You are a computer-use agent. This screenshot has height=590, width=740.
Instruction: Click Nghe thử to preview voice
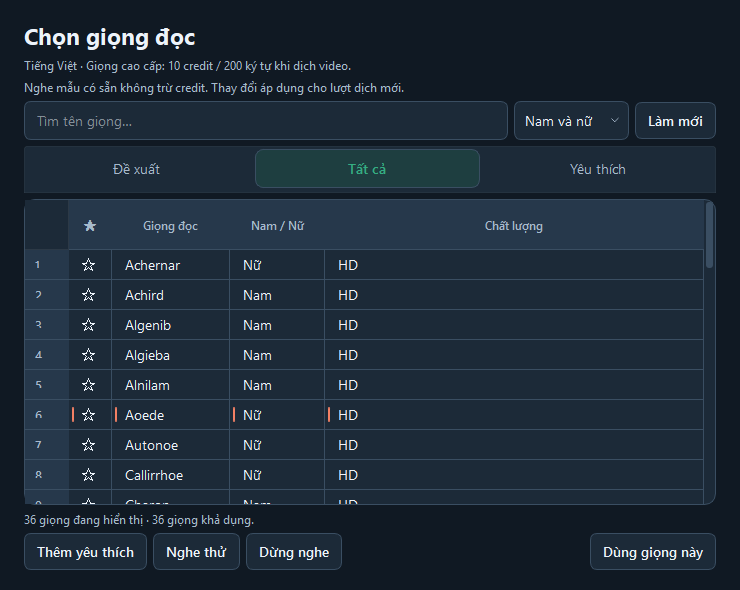[196, 552]
